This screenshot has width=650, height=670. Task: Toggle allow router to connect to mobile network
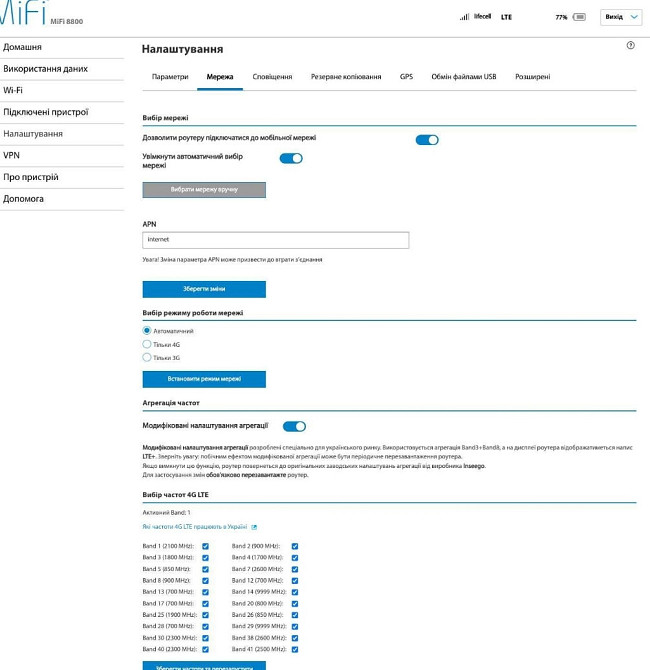(x=427, y=140)
